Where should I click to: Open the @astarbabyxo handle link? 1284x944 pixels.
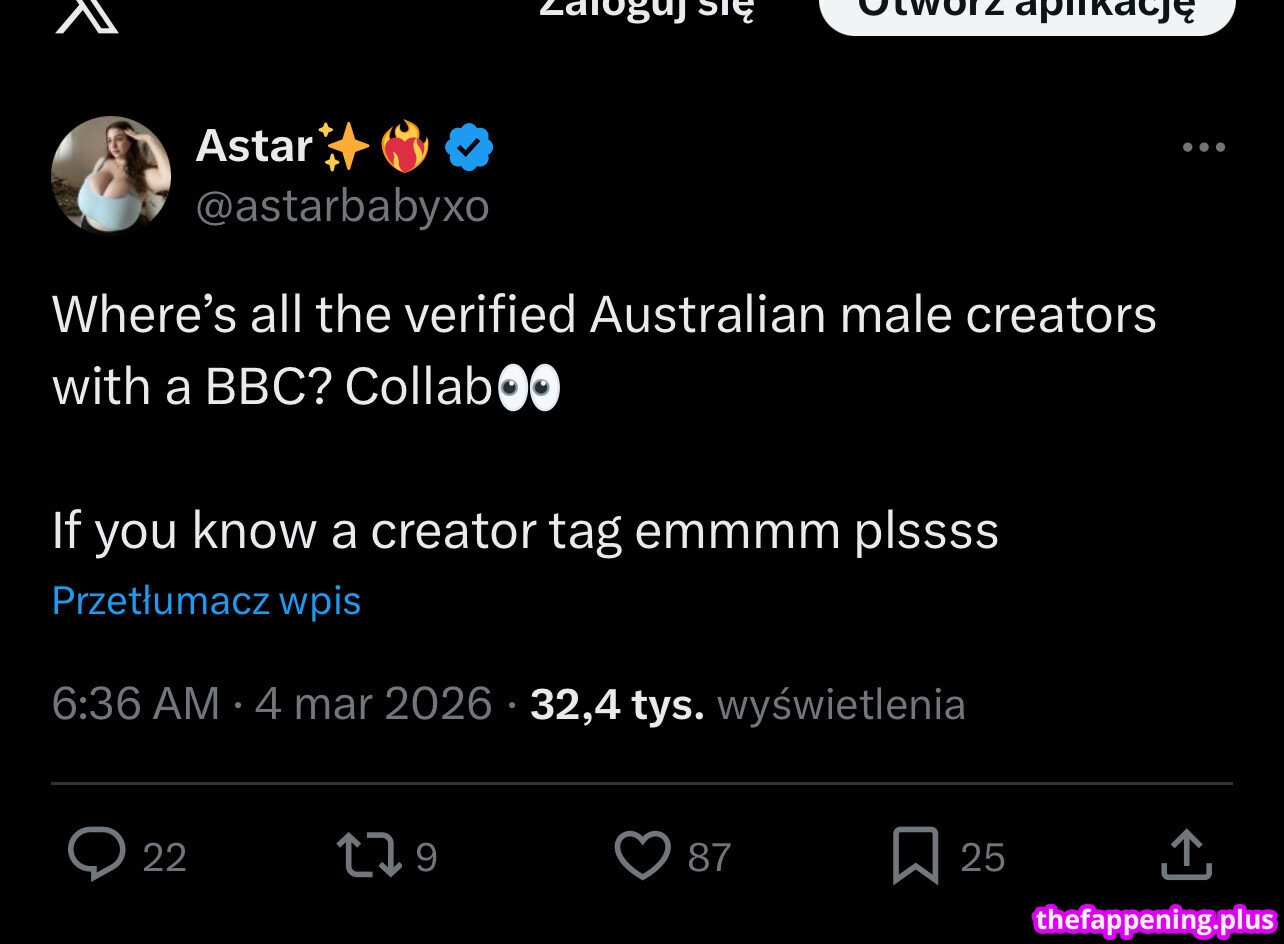(x=343, y=206)
